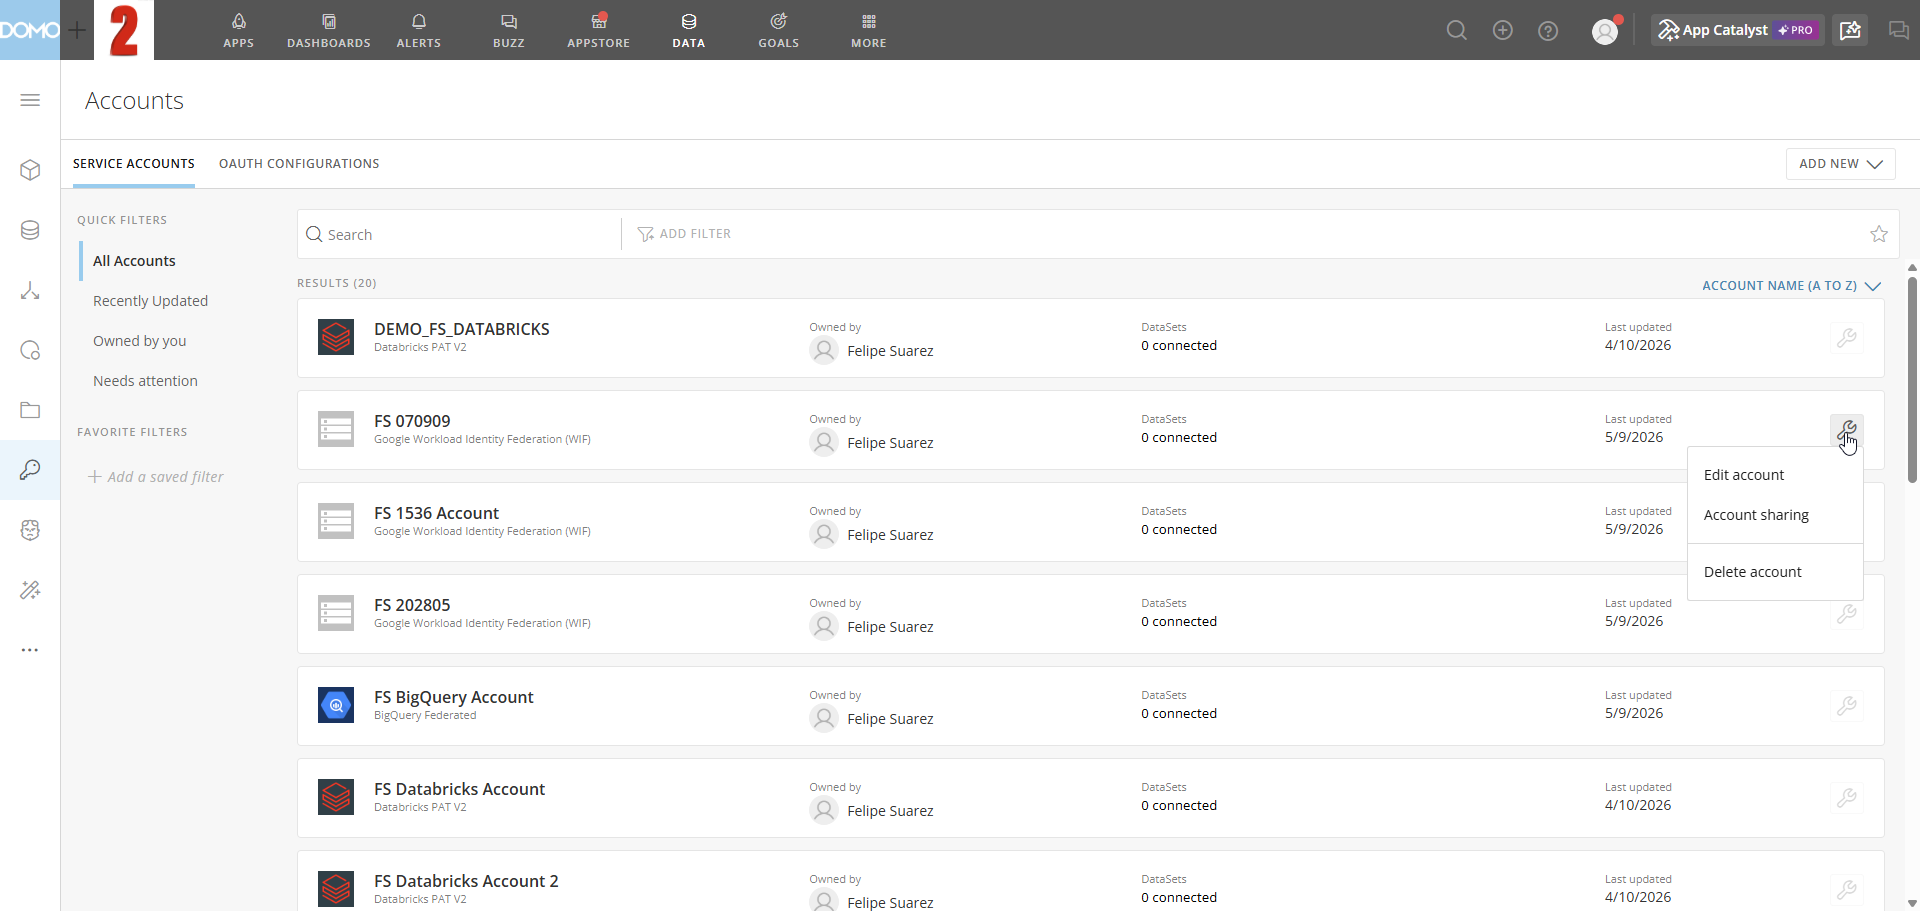The width and height of the screenshot is (1920, 911).
Task: Open the FS 202805 account name
Action: [x=412, y=605]
